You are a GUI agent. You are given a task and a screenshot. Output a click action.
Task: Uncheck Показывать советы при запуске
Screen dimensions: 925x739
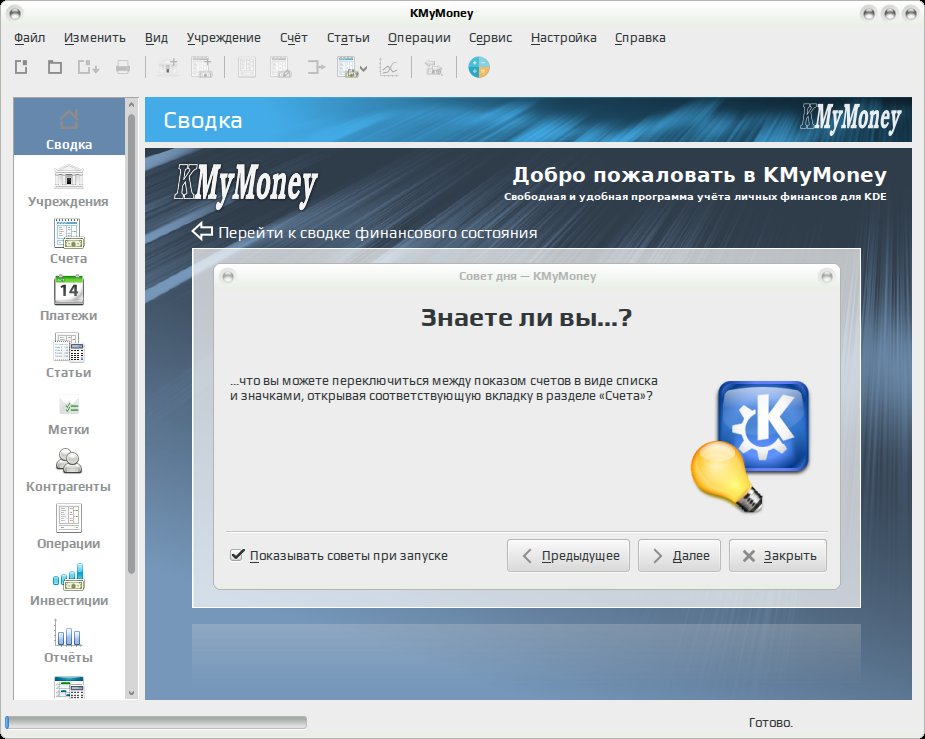point(237,555)
